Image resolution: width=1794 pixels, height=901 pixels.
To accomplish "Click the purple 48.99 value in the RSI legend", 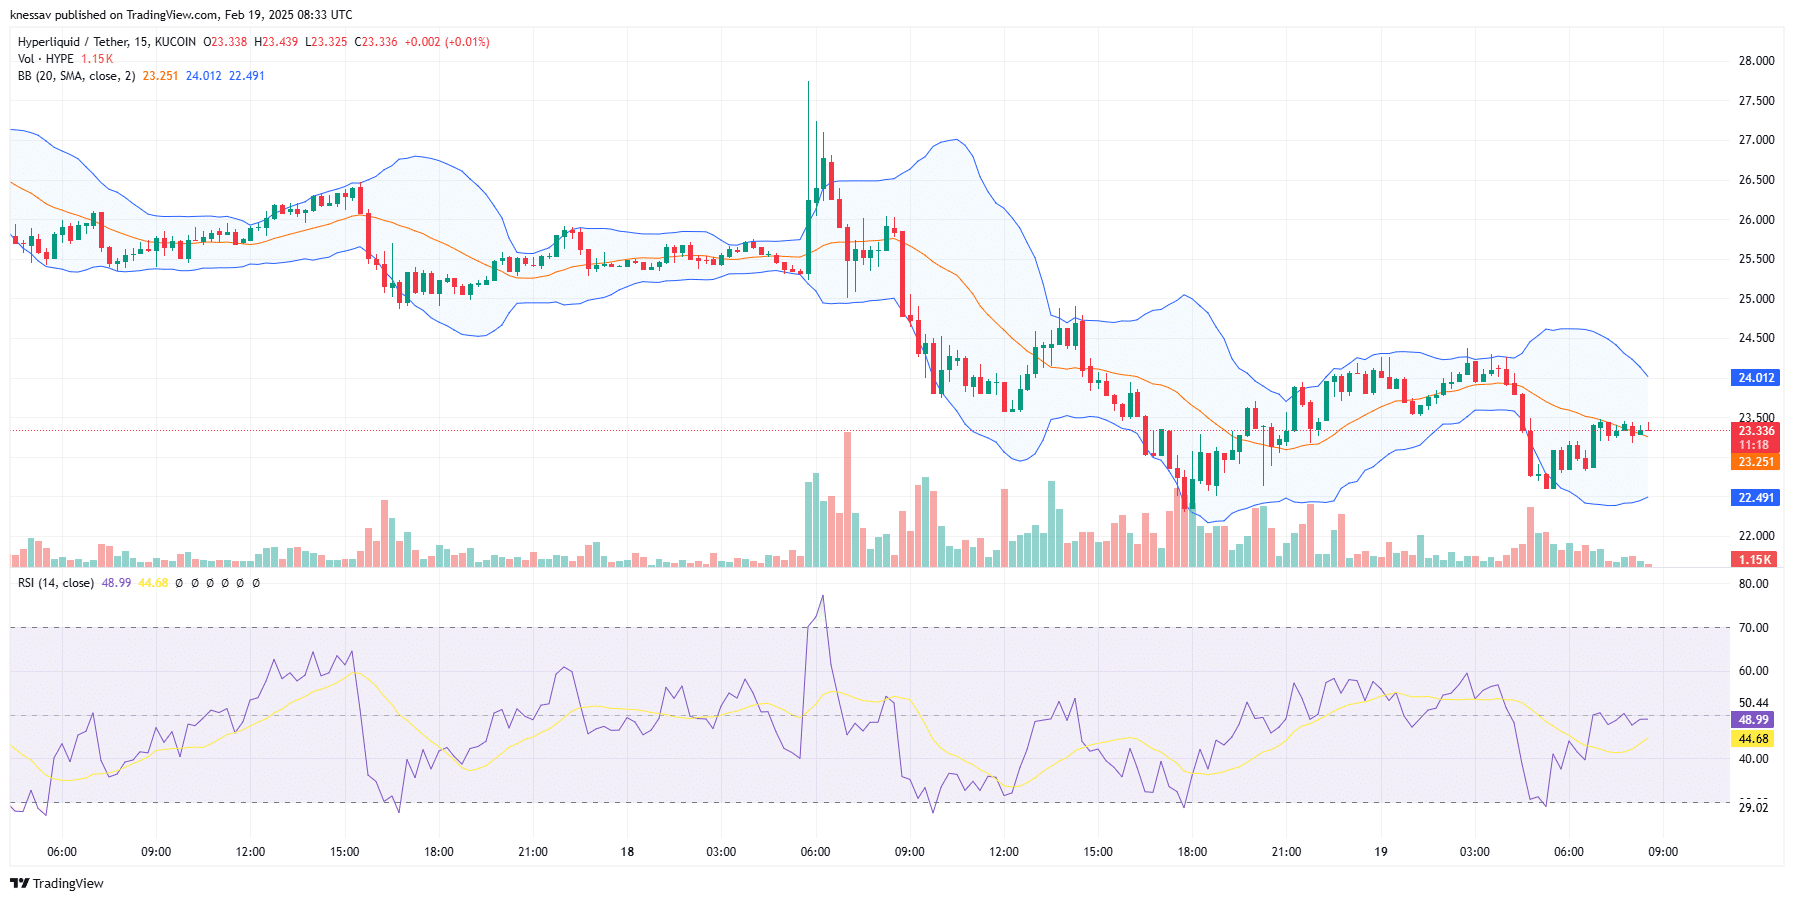I will 116,583.
